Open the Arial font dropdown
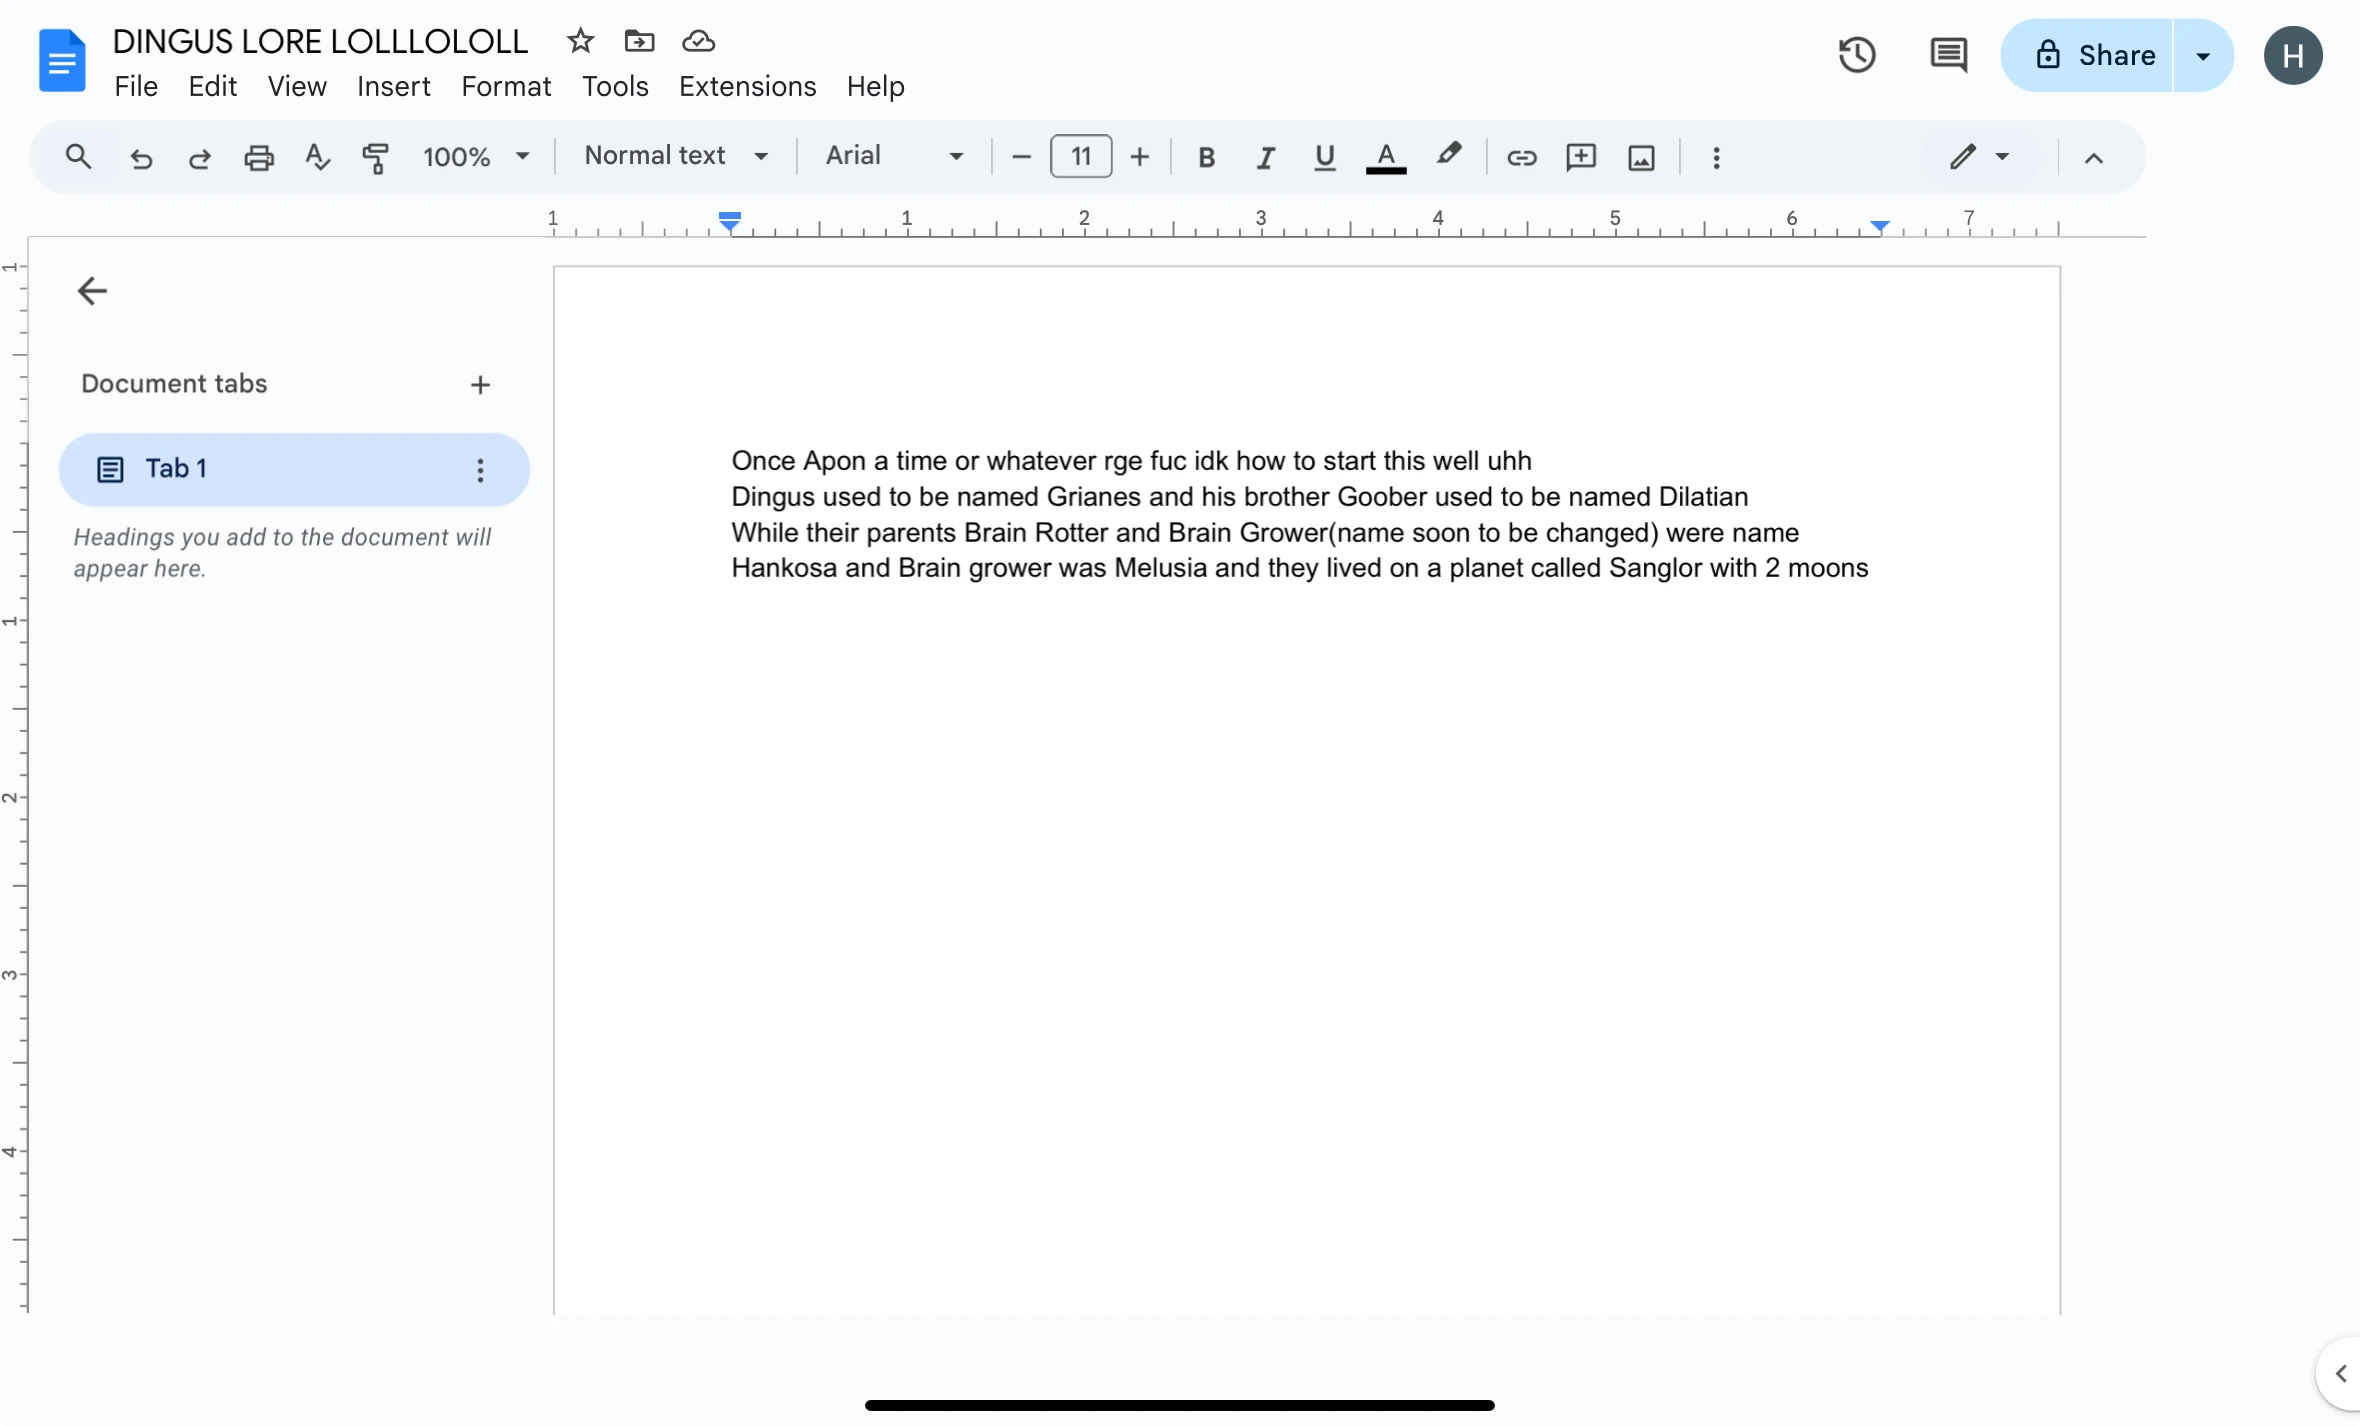 [893, 156]
